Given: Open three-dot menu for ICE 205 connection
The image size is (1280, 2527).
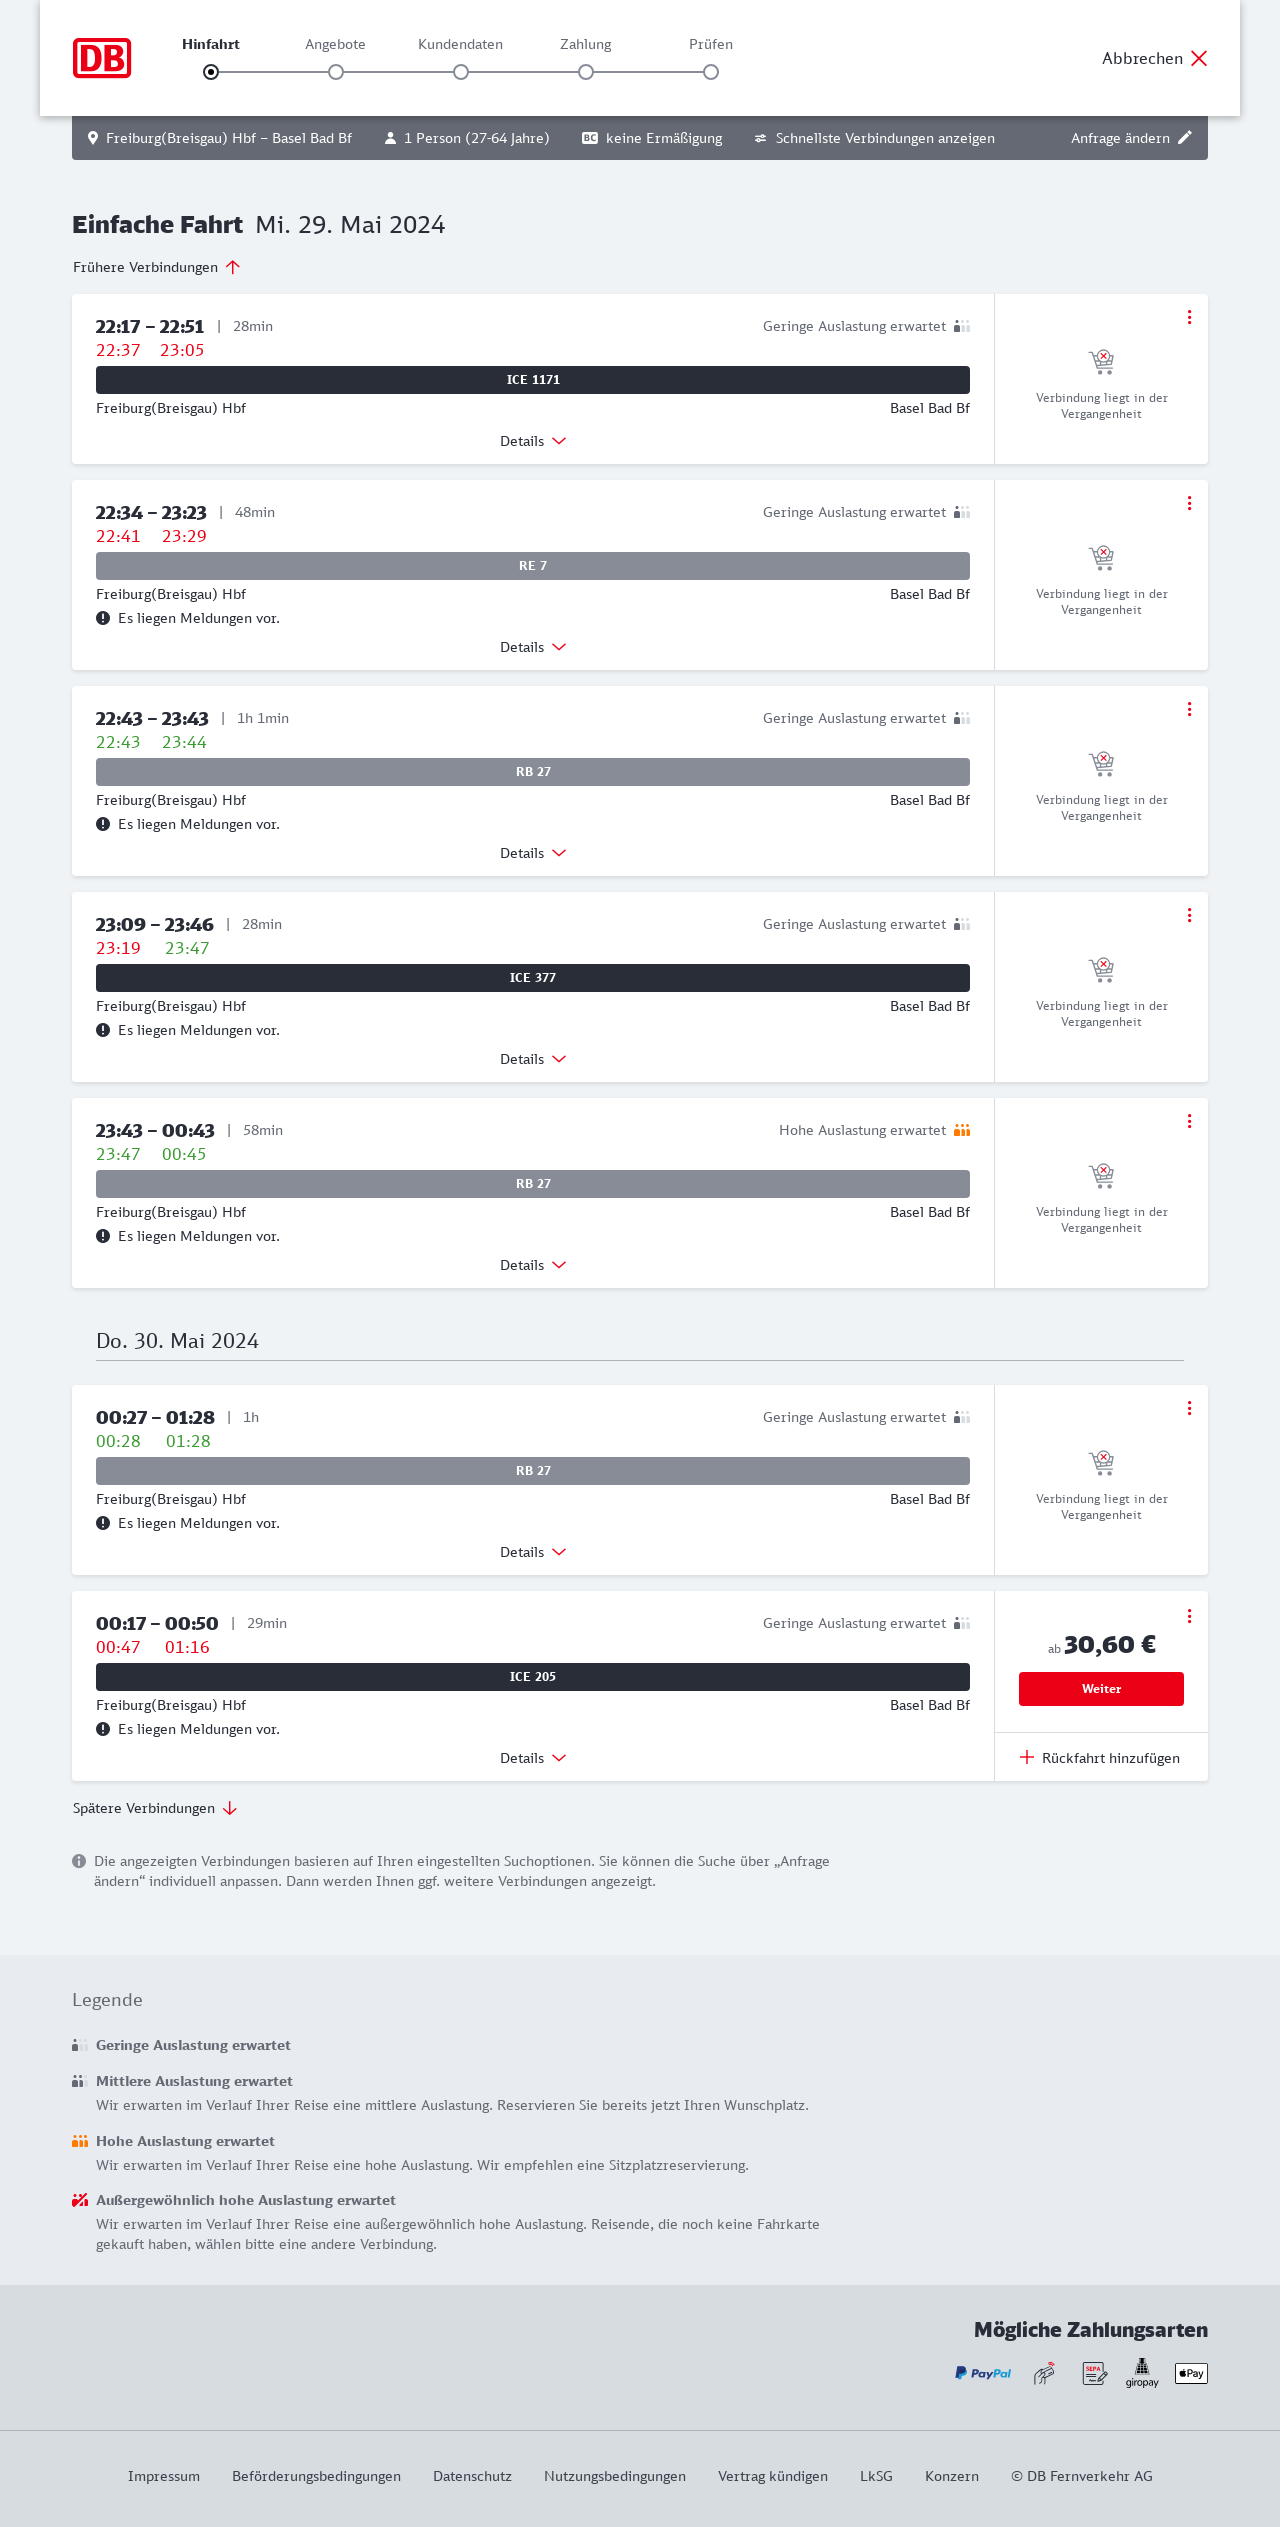Looking at the screenshot, I should (1189, 1616).
